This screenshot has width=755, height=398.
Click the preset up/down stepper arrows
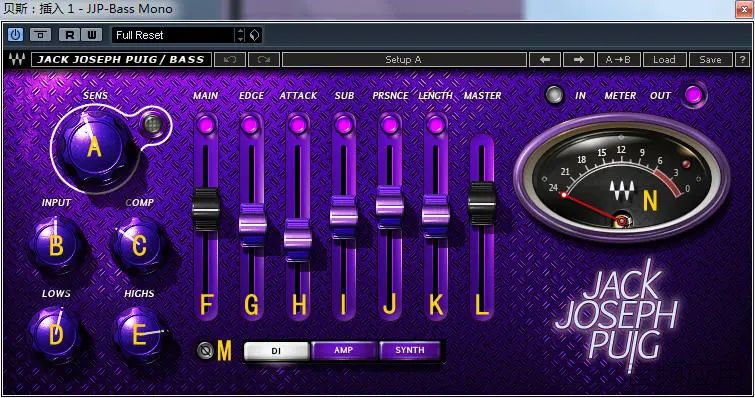(x=240, y=35)
